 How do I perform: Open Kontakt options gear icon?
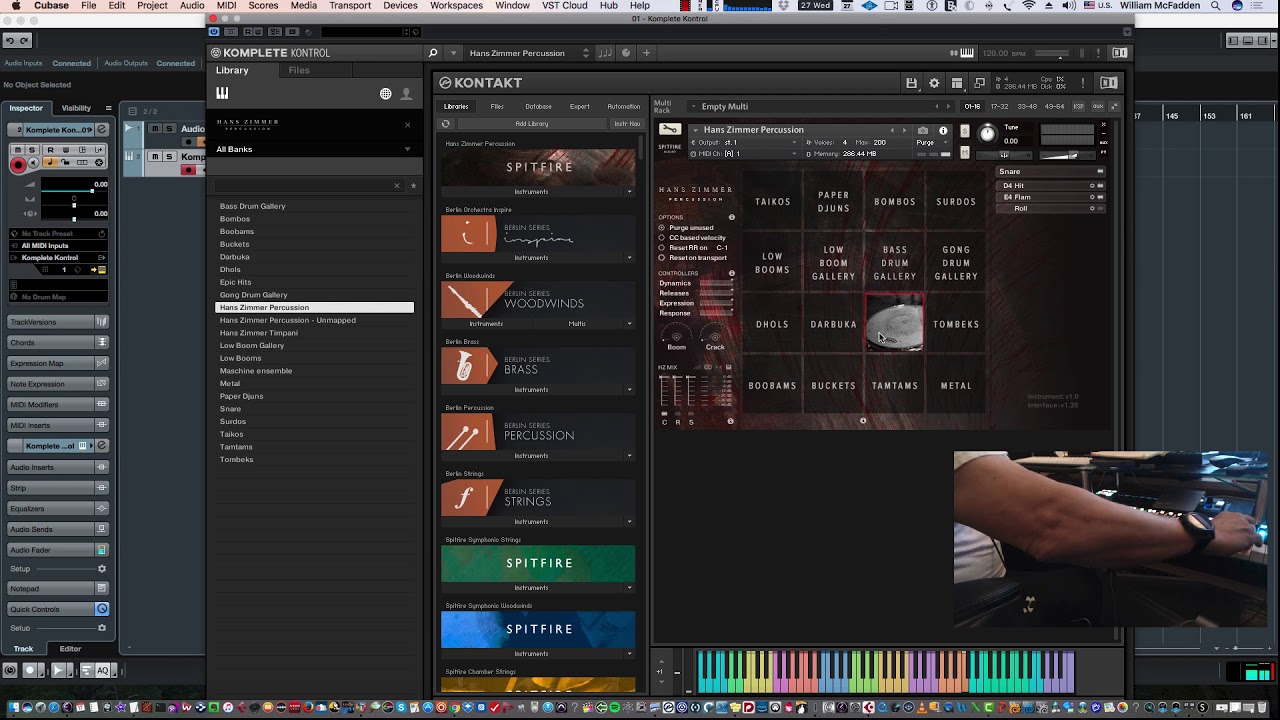tap(934, 83)
